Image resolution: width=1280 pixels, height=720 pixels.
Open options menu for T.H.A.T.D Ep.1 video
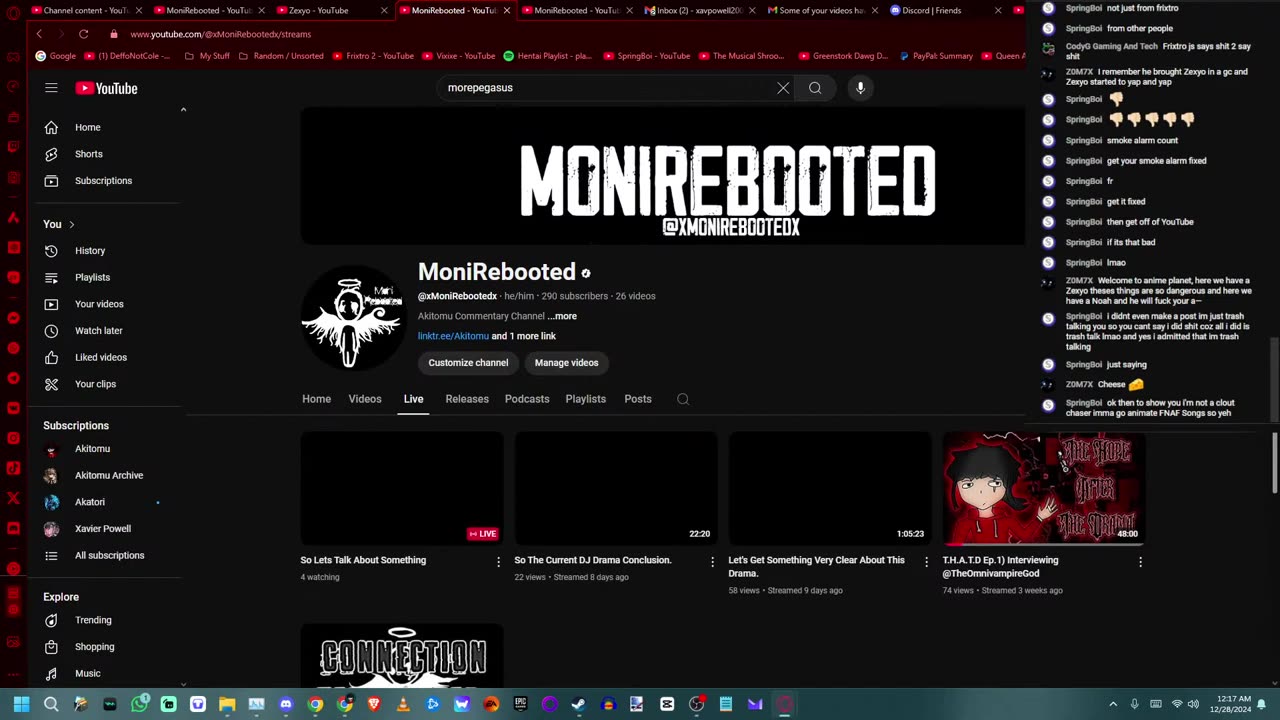1140,562
